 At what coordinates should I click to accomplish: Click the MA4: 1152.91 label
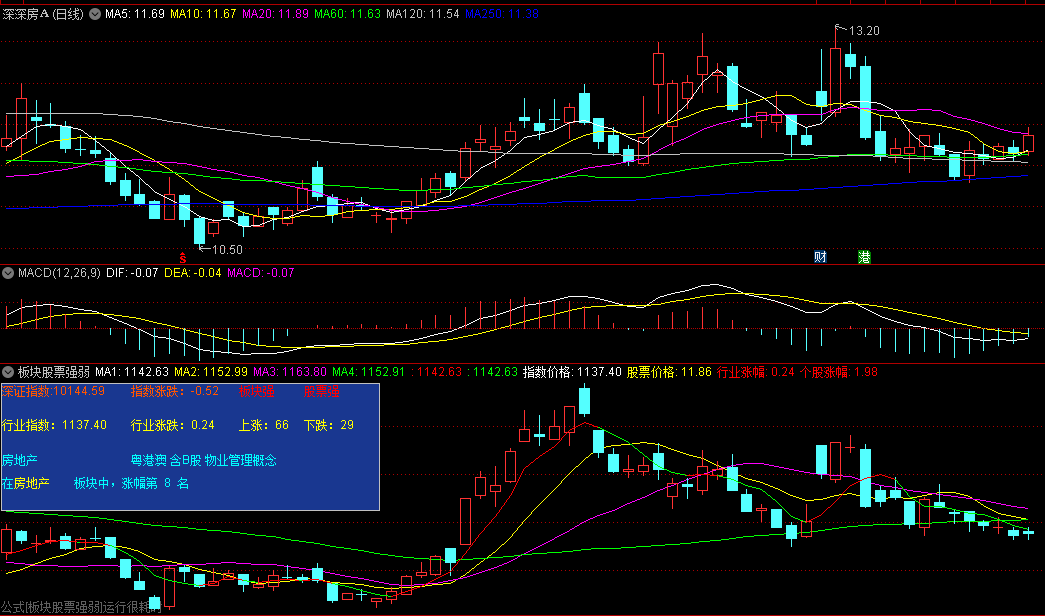369,372
